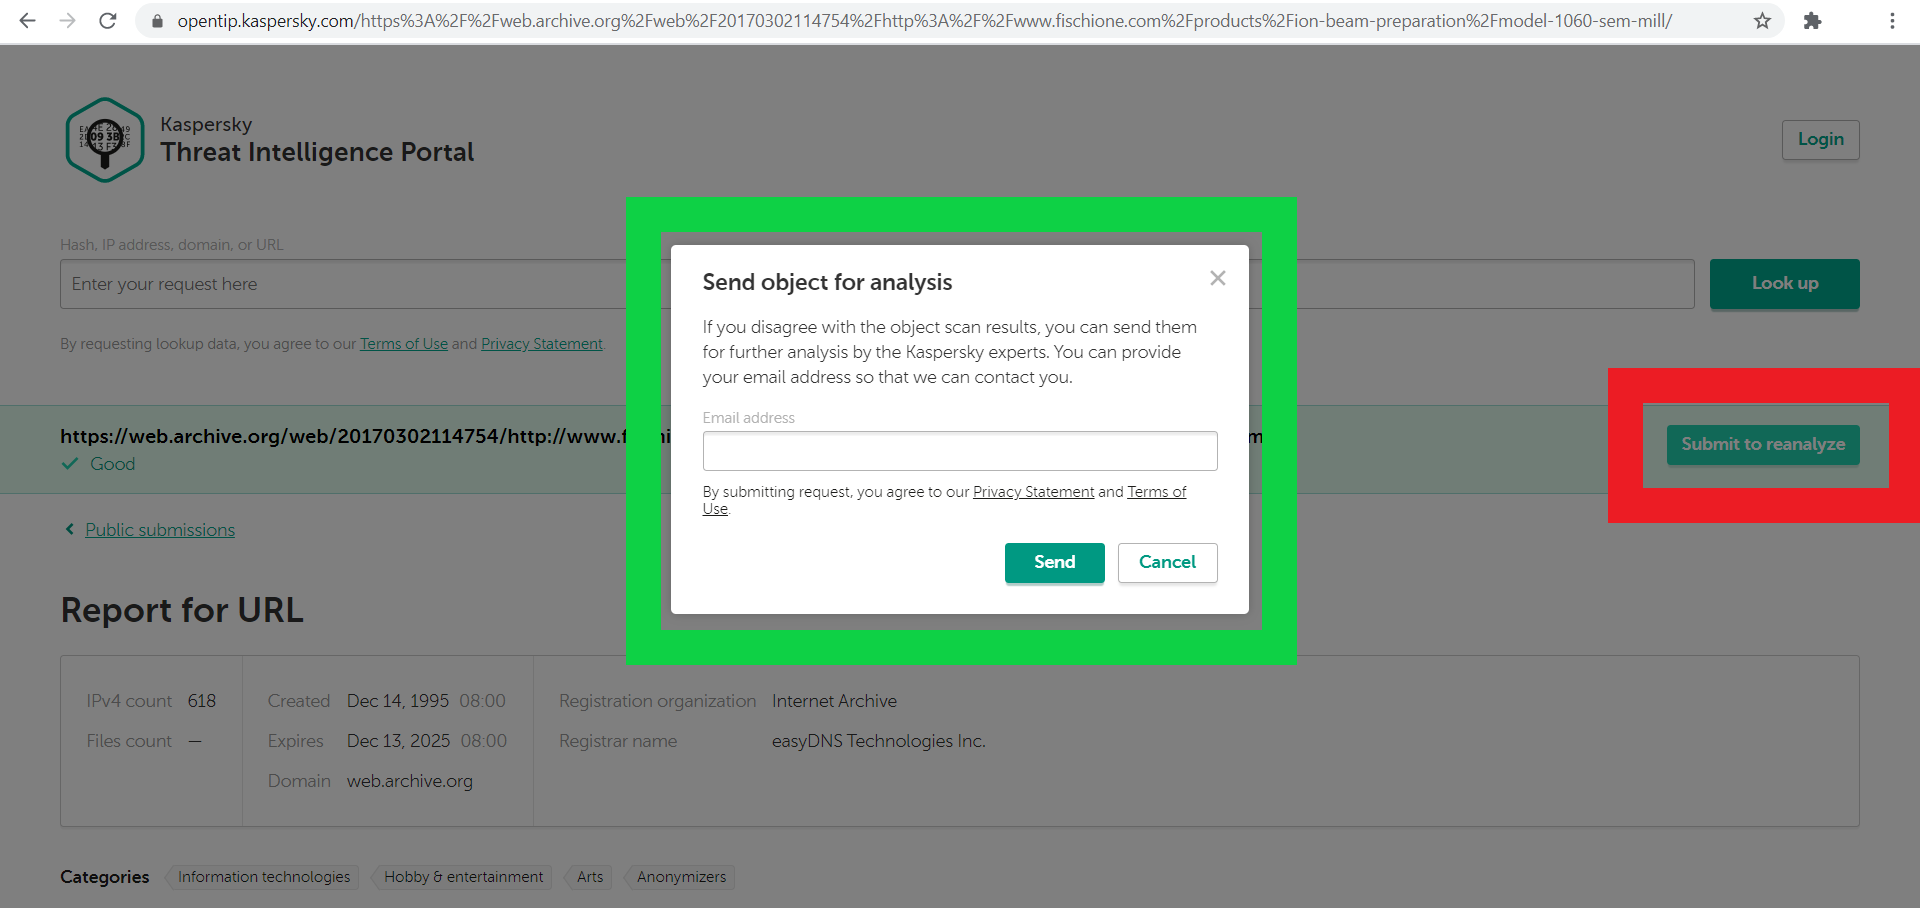Click the 'Categories' label
This screenshot has width=1920, height=908.
(x=104, y=877)
